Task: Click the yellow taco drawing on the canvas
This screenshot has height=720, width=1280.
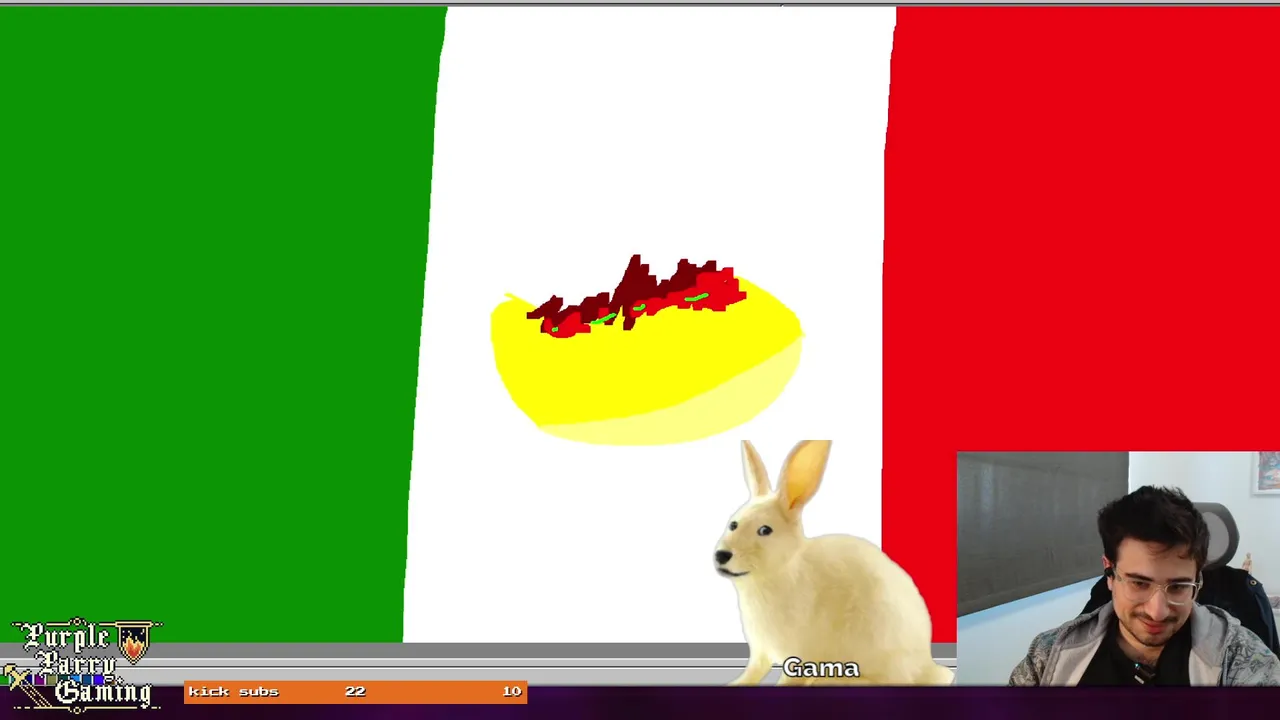Action: click(x=646, y=352)
